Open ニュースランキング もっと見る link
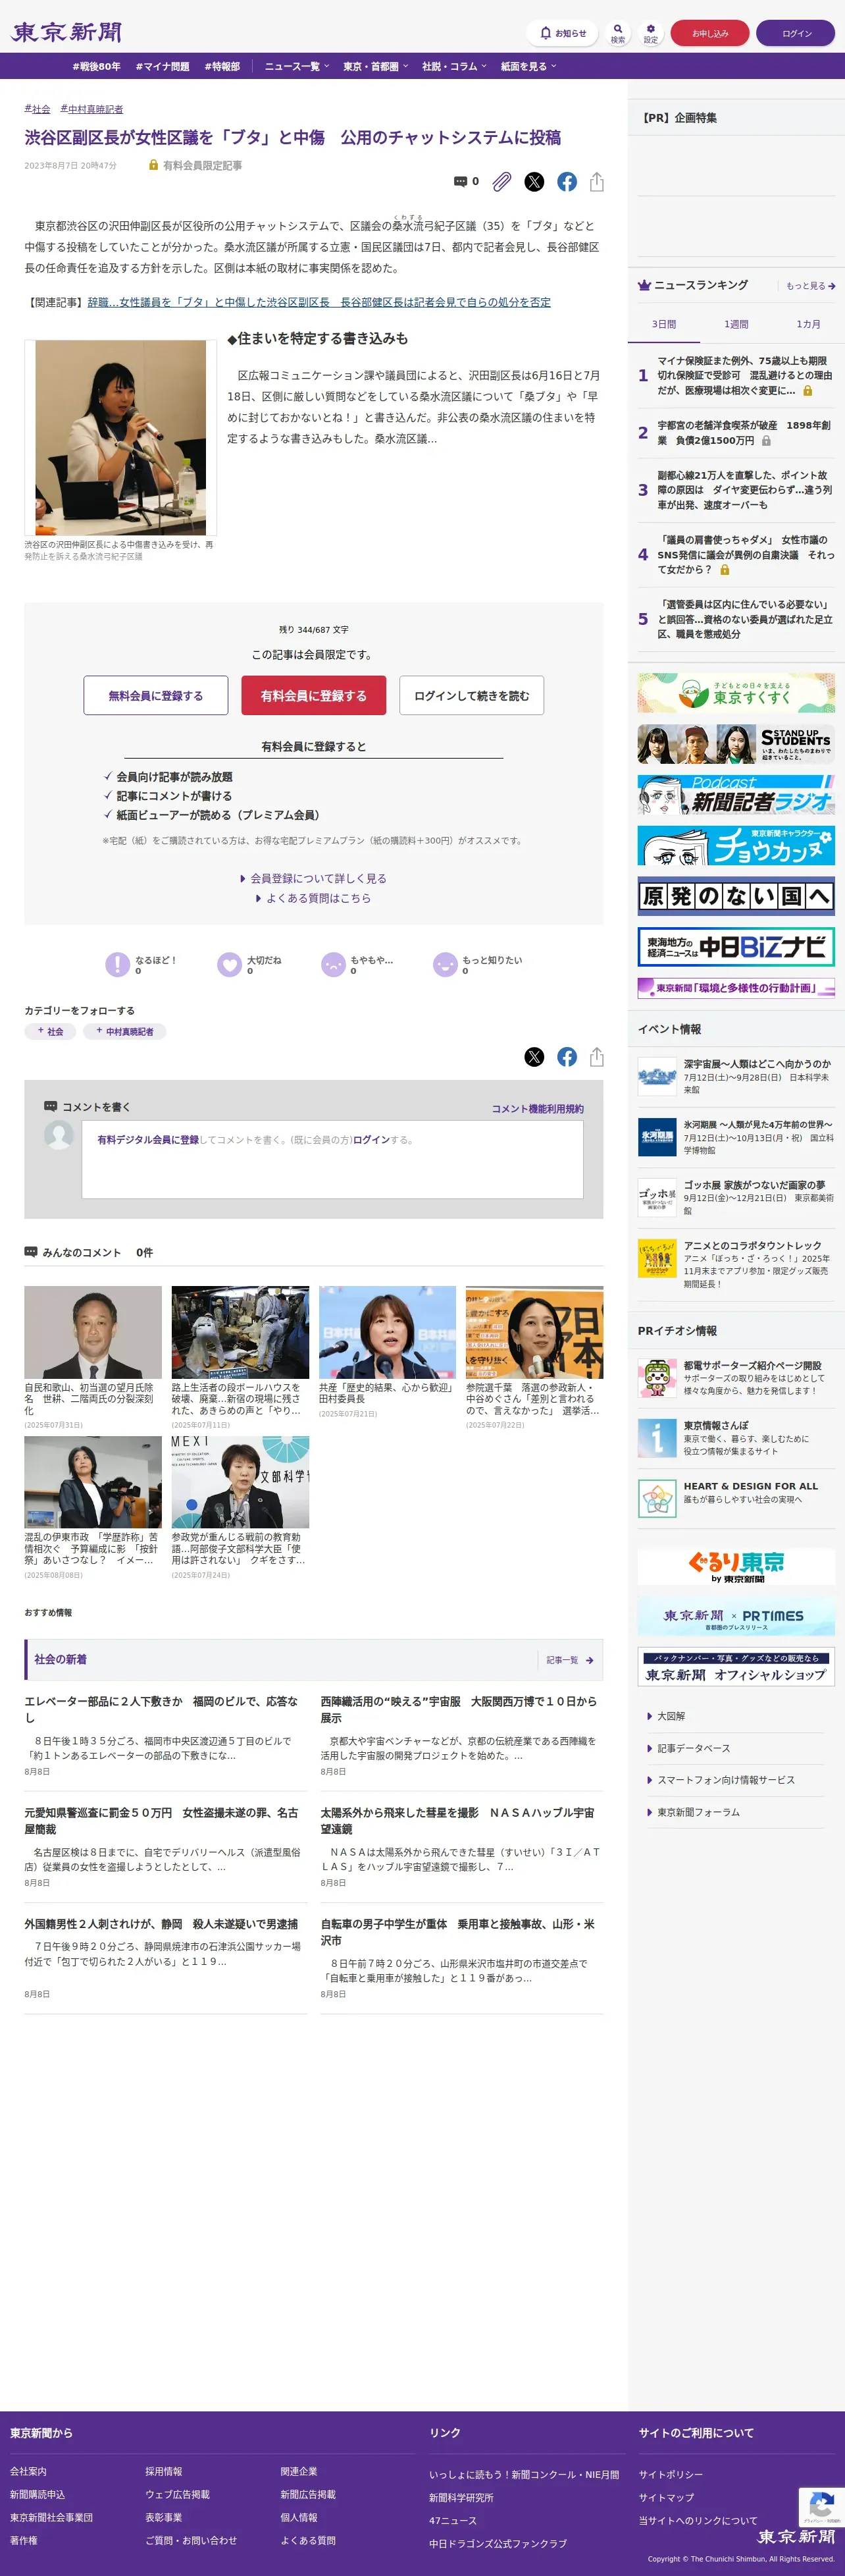The width and height of the screenshot is (845, 2576). click(x=810, y=286)
